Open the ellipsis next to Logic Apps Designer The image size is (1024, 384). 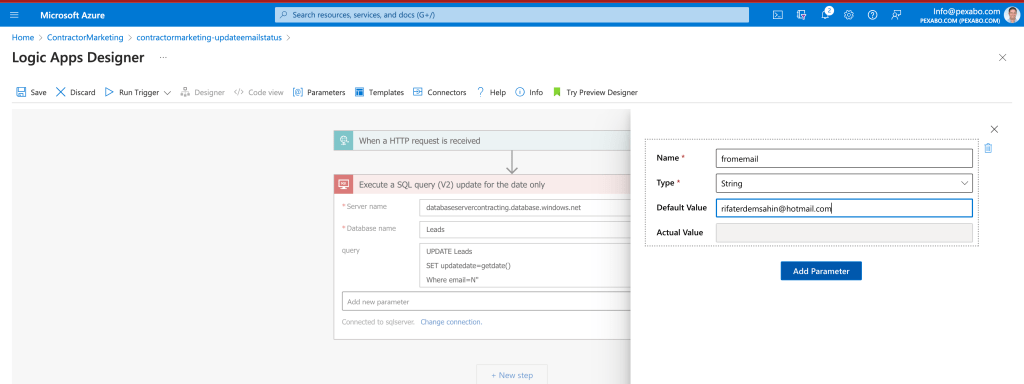[163, 57]
